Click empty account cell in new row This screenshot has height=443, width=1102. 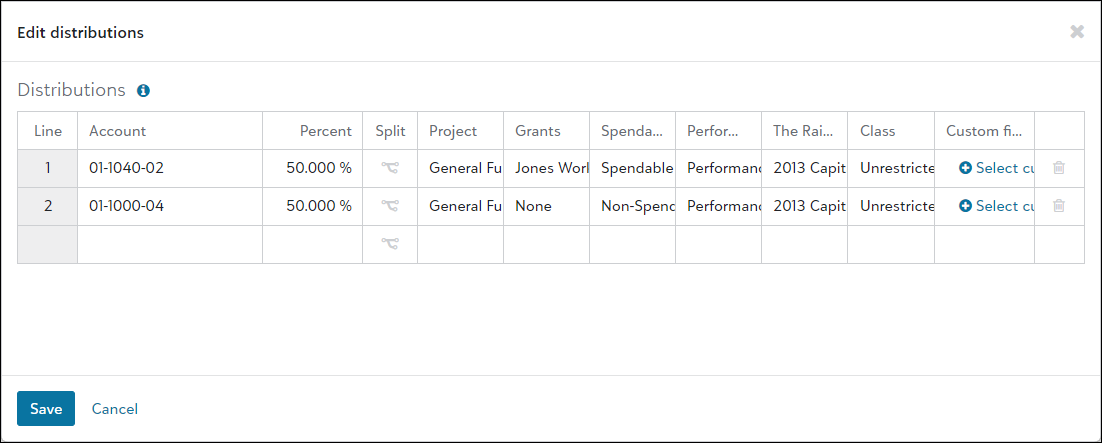coord(169,244)
